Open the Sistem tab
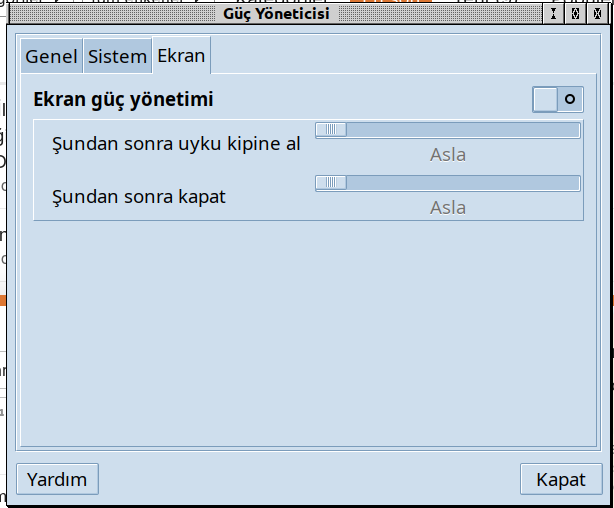The width and height of the screenshot is (614, 508). pos(117,57)
